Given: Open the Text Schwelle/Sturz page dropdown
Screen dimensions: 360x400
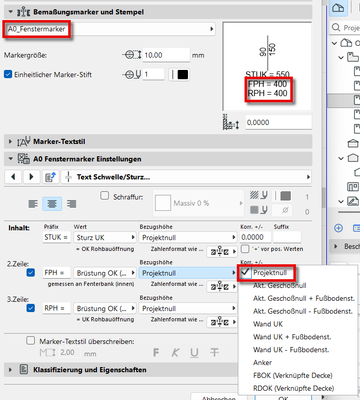Looking at the screenshot, I should click(186, 177).
